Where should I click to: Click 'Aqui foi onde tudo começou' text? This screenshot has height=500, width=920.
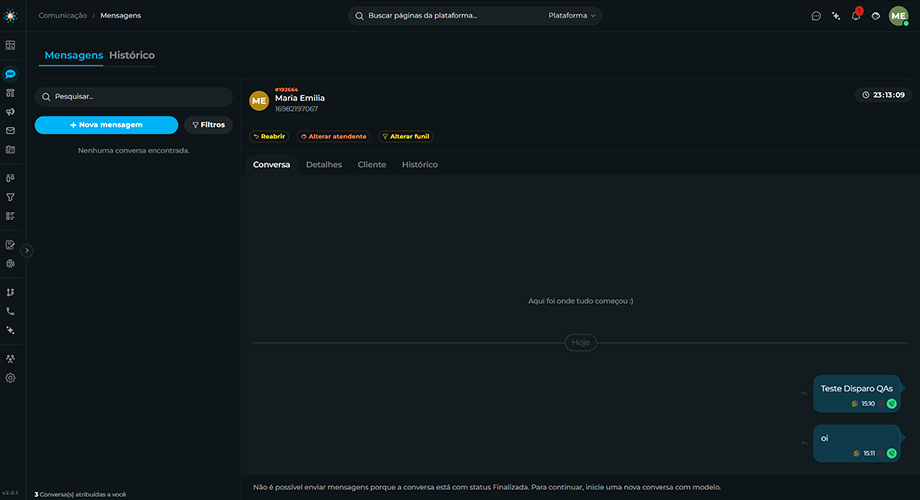[581, 301]
